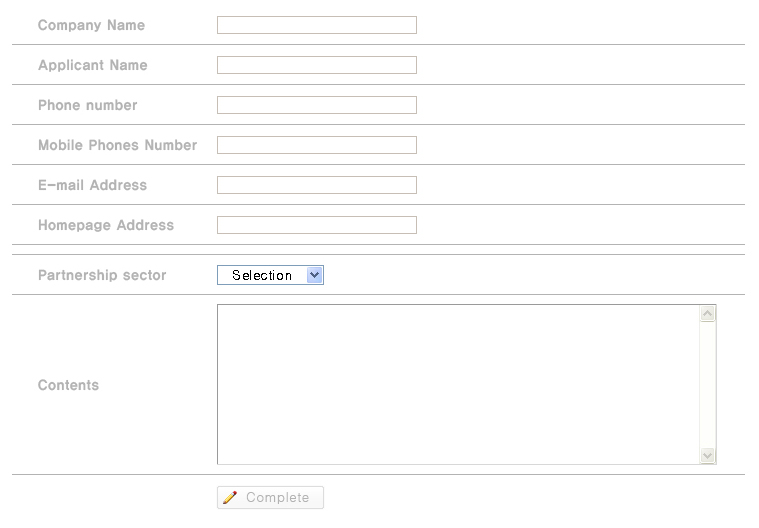Click the Applicant Name label
The image size is (759, 528).
[x=92, y=65]
